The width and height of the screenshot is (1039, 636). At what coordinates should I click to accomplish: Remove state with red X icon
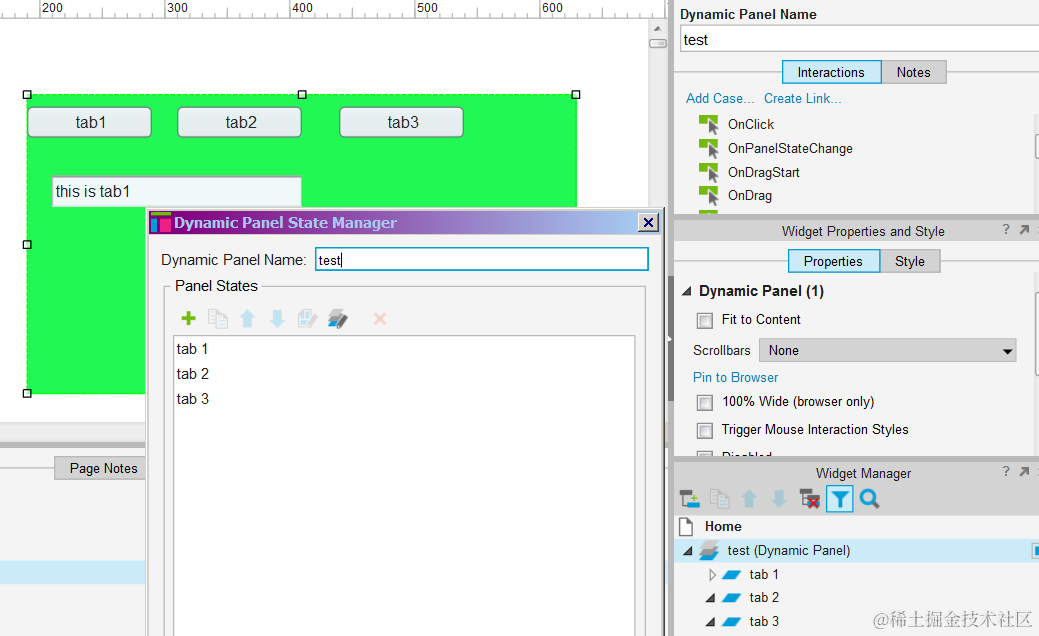[x=380, y=319]
